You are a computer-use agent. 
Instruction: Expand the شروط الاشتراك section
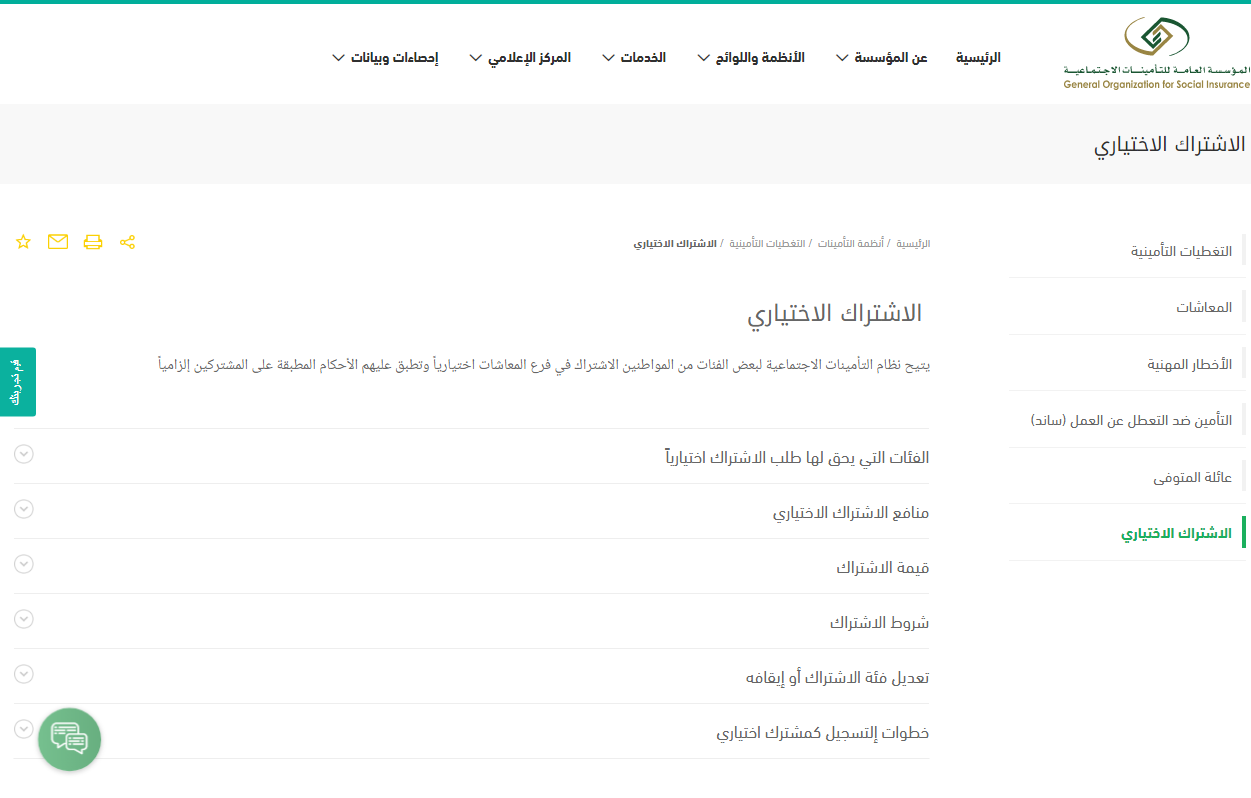pos(879,622)
